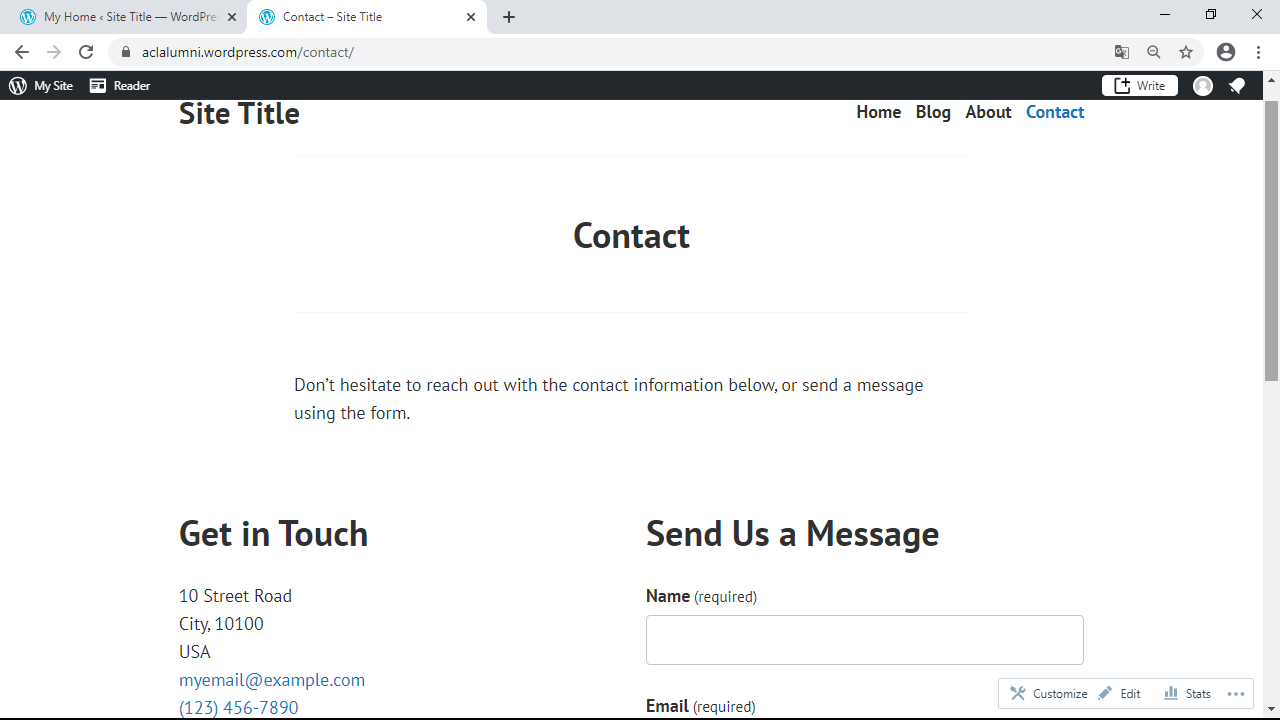Click the browser back arrow
This screenshot has width=1280, height=720.
tap(22, 52)
